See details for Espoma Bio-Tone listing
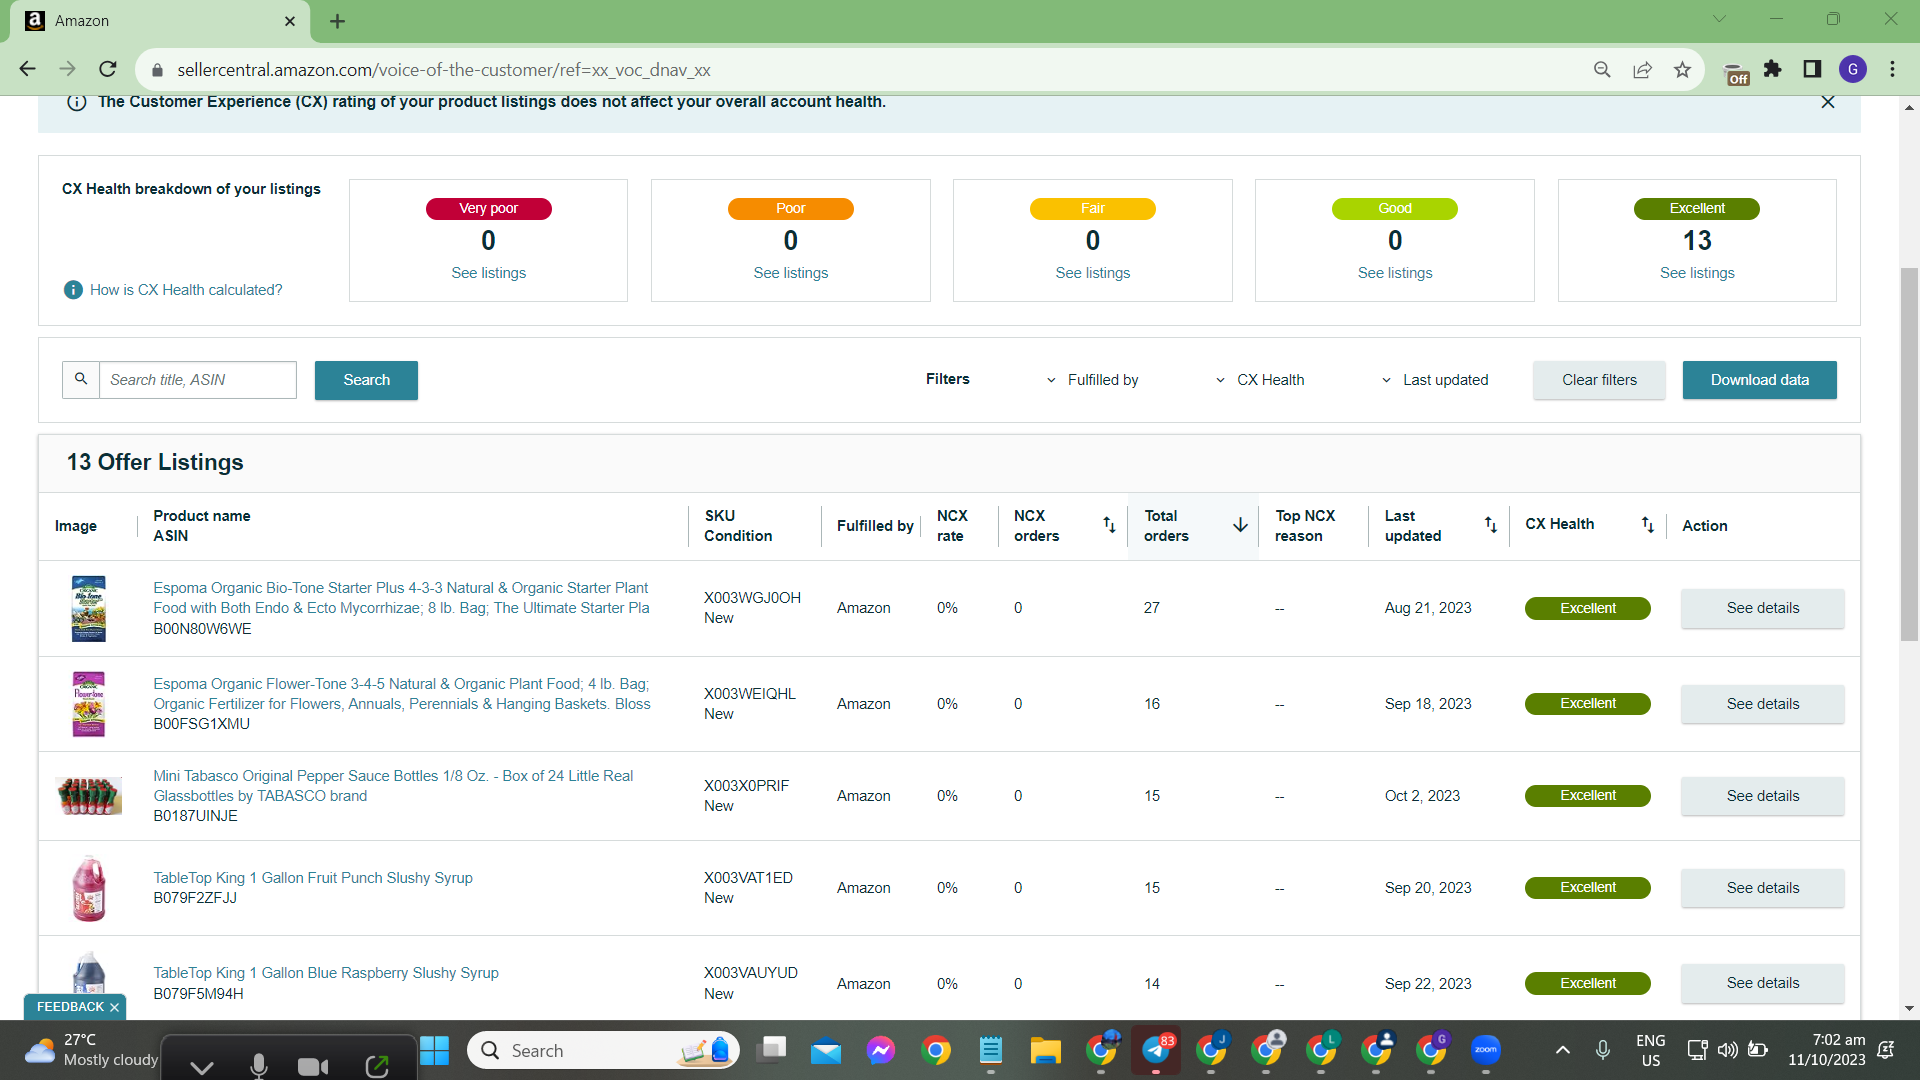1920x1080 pixels. tap(1762, 608)
